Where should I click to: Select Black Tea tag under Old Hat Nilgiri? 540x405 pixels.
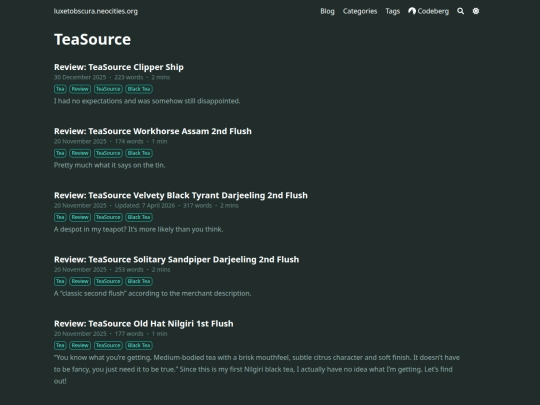point(139,345)
